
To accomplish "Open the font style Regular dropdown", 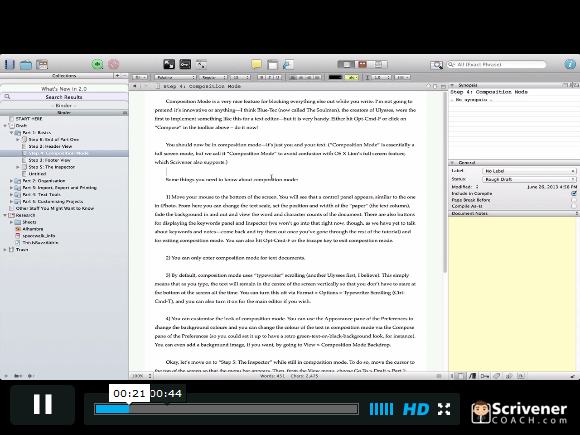I will tap(213, 77).
